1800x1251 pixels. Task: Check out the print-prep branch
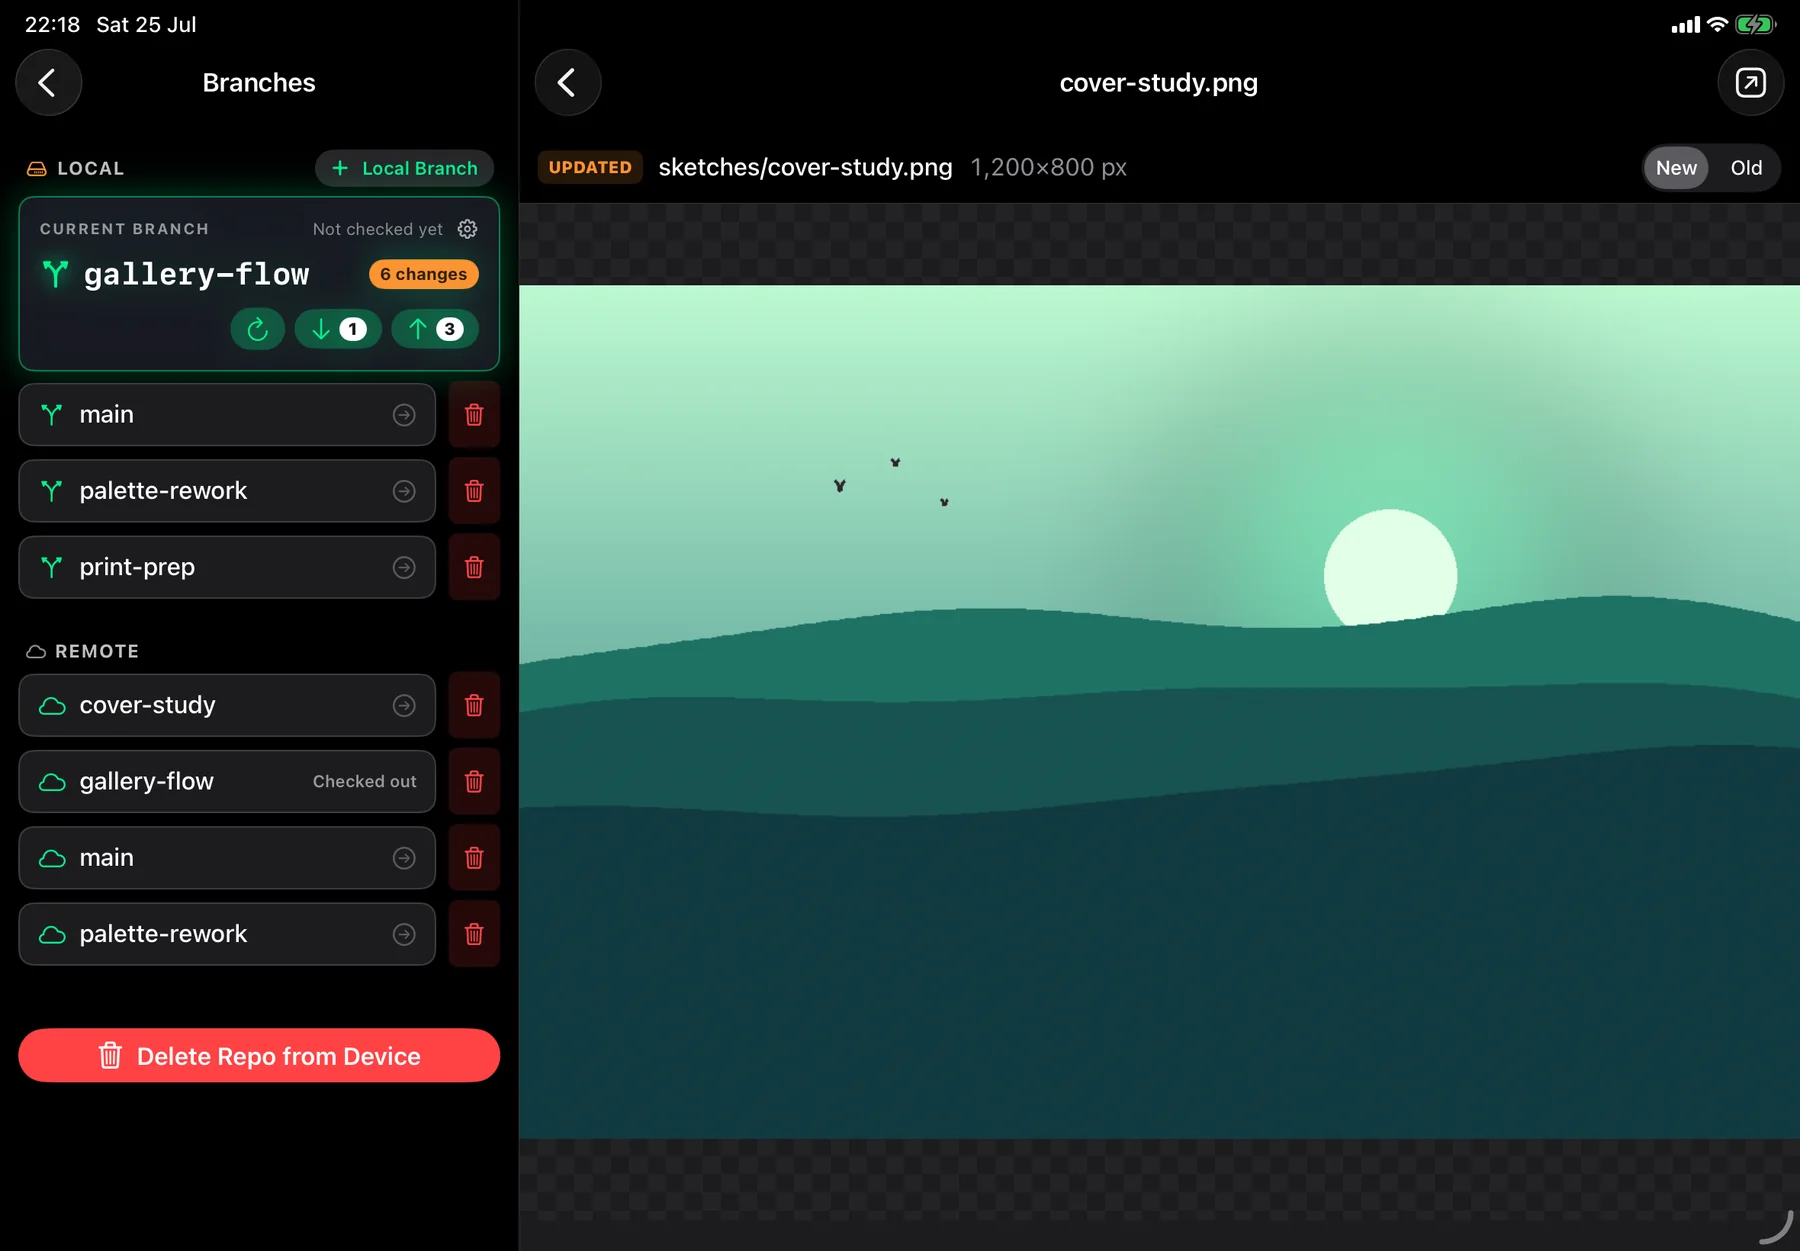227,567
